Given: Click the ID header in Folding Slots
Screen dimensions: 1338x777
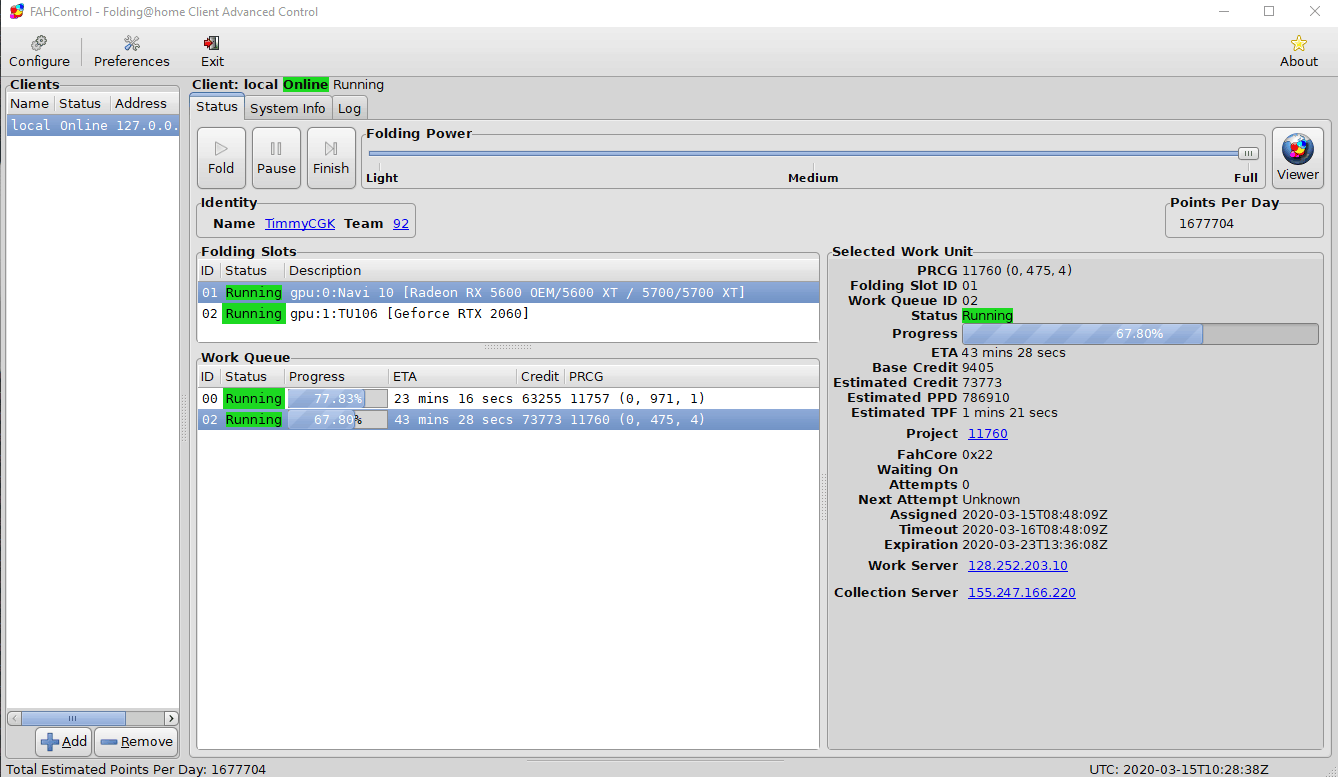Looking at the screenshot, I should pos(208,271).
